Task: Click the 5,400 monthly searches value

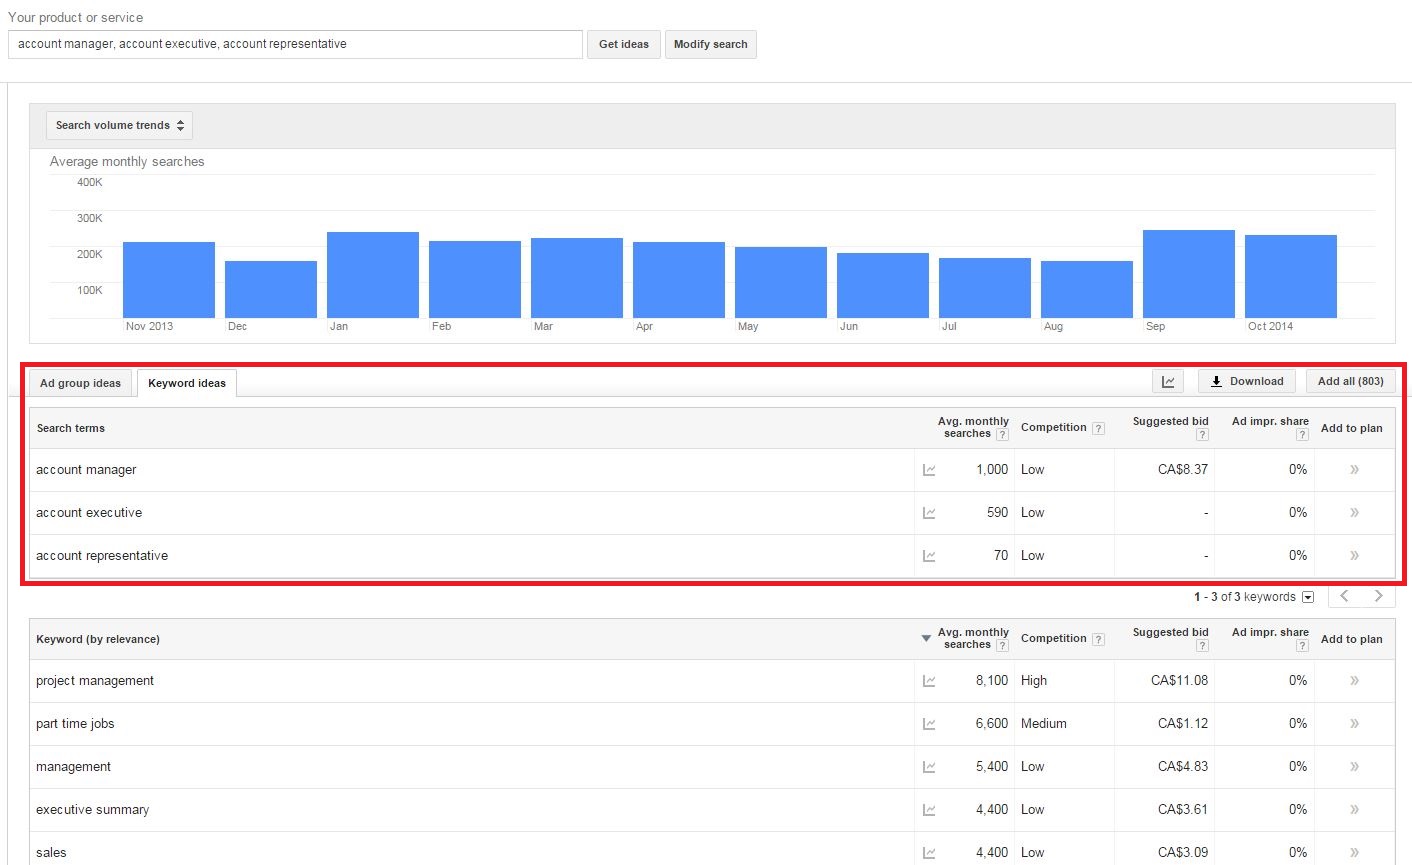Action: [992, 767]
